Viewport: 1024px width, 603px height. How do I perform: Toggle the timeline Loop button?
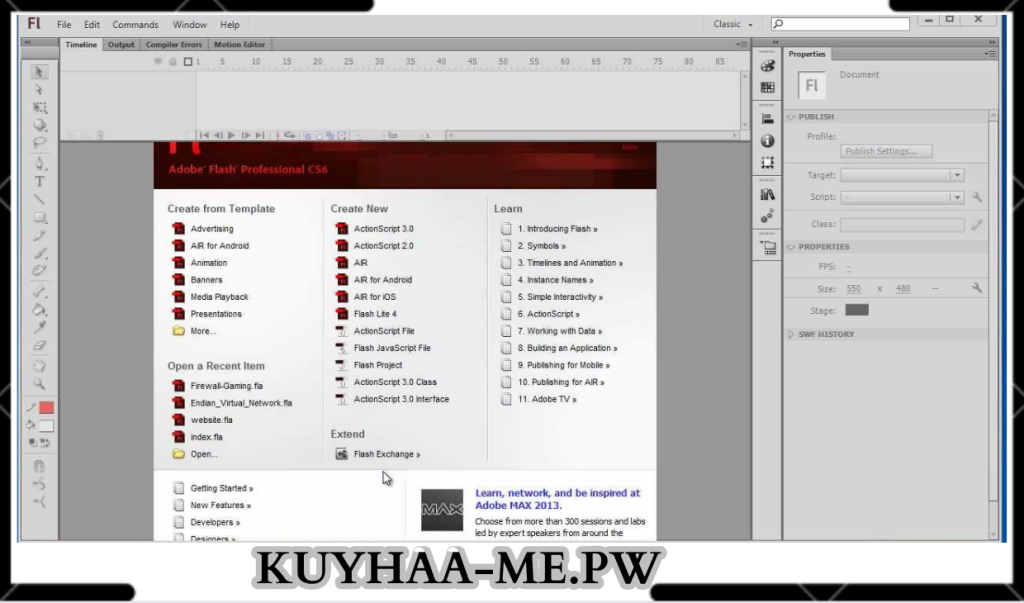click(289, 135)
